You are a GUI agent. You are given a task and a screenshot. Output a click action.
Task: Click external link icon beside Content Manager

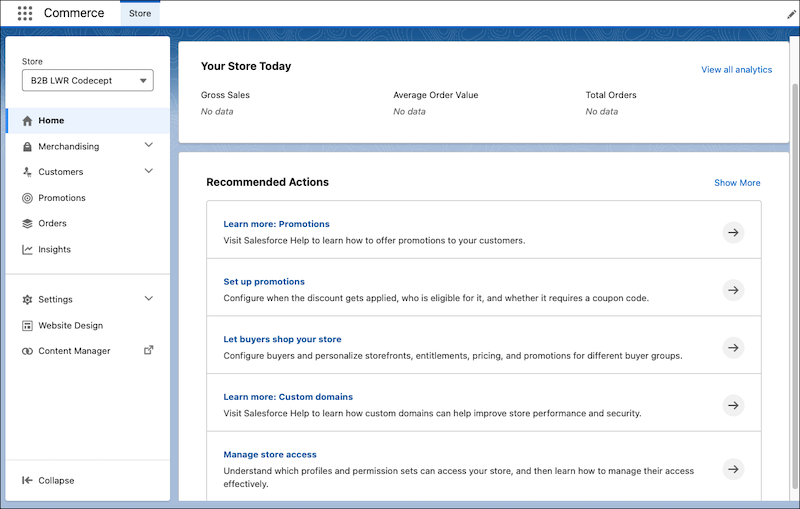148,350
